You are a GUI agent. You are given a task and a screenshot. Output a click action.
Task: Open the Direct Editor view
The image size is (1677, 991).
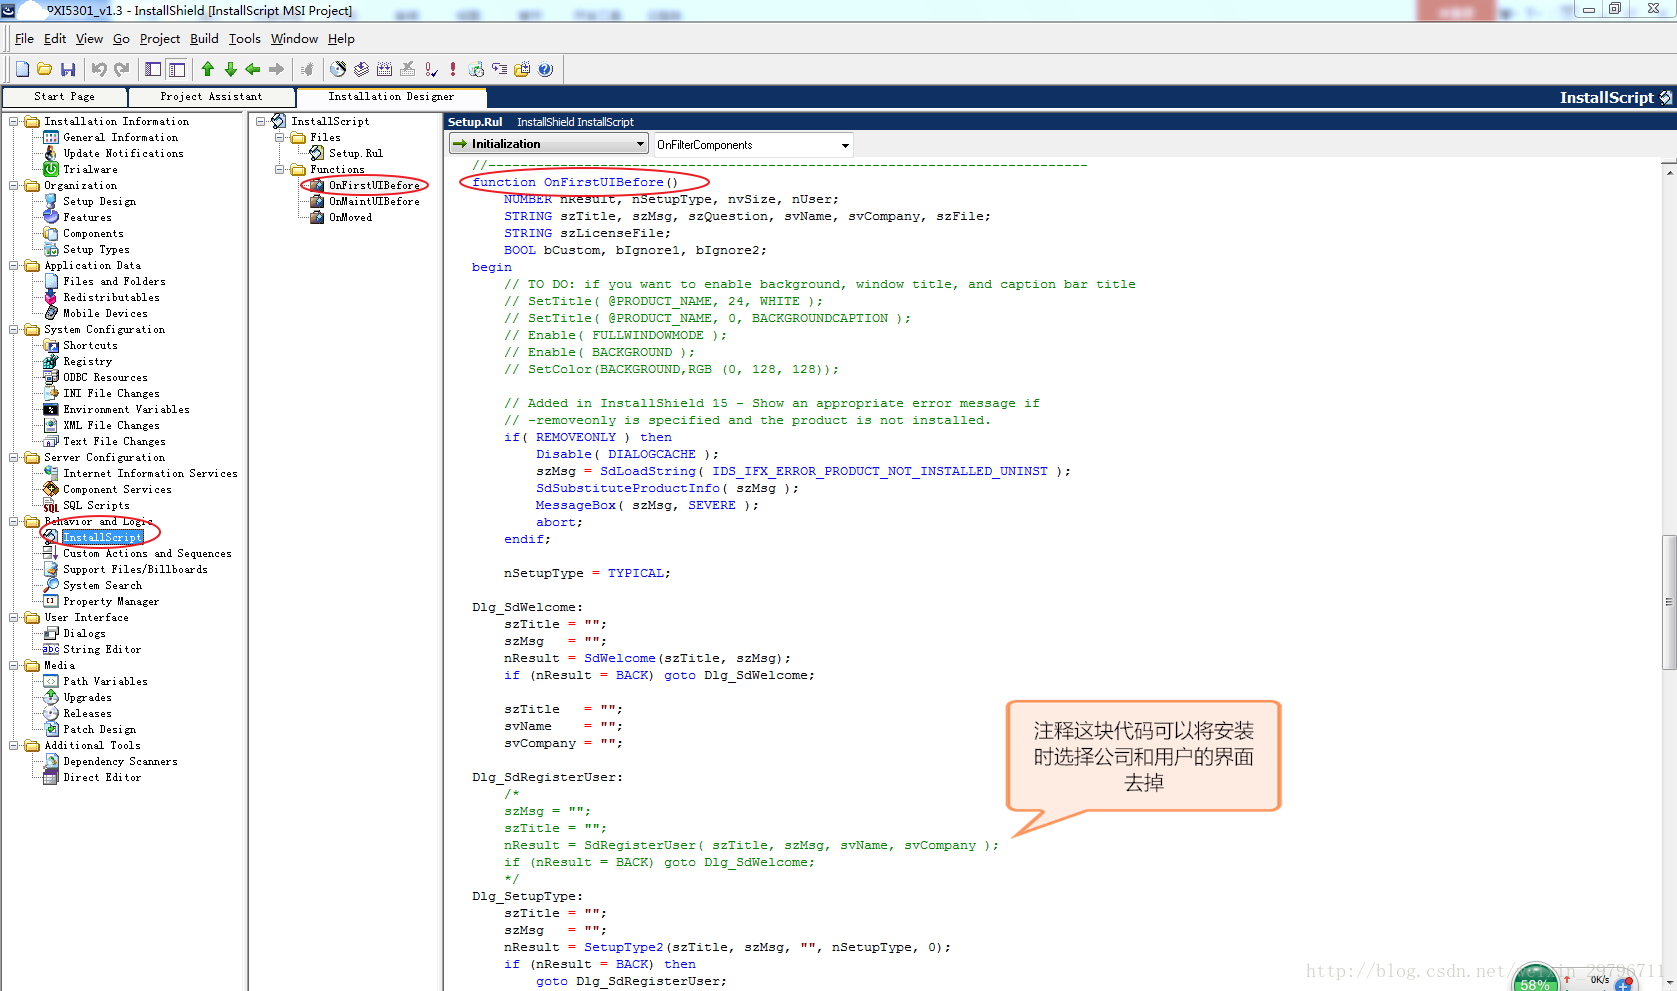pyautogui.click(x=102, y=777)
